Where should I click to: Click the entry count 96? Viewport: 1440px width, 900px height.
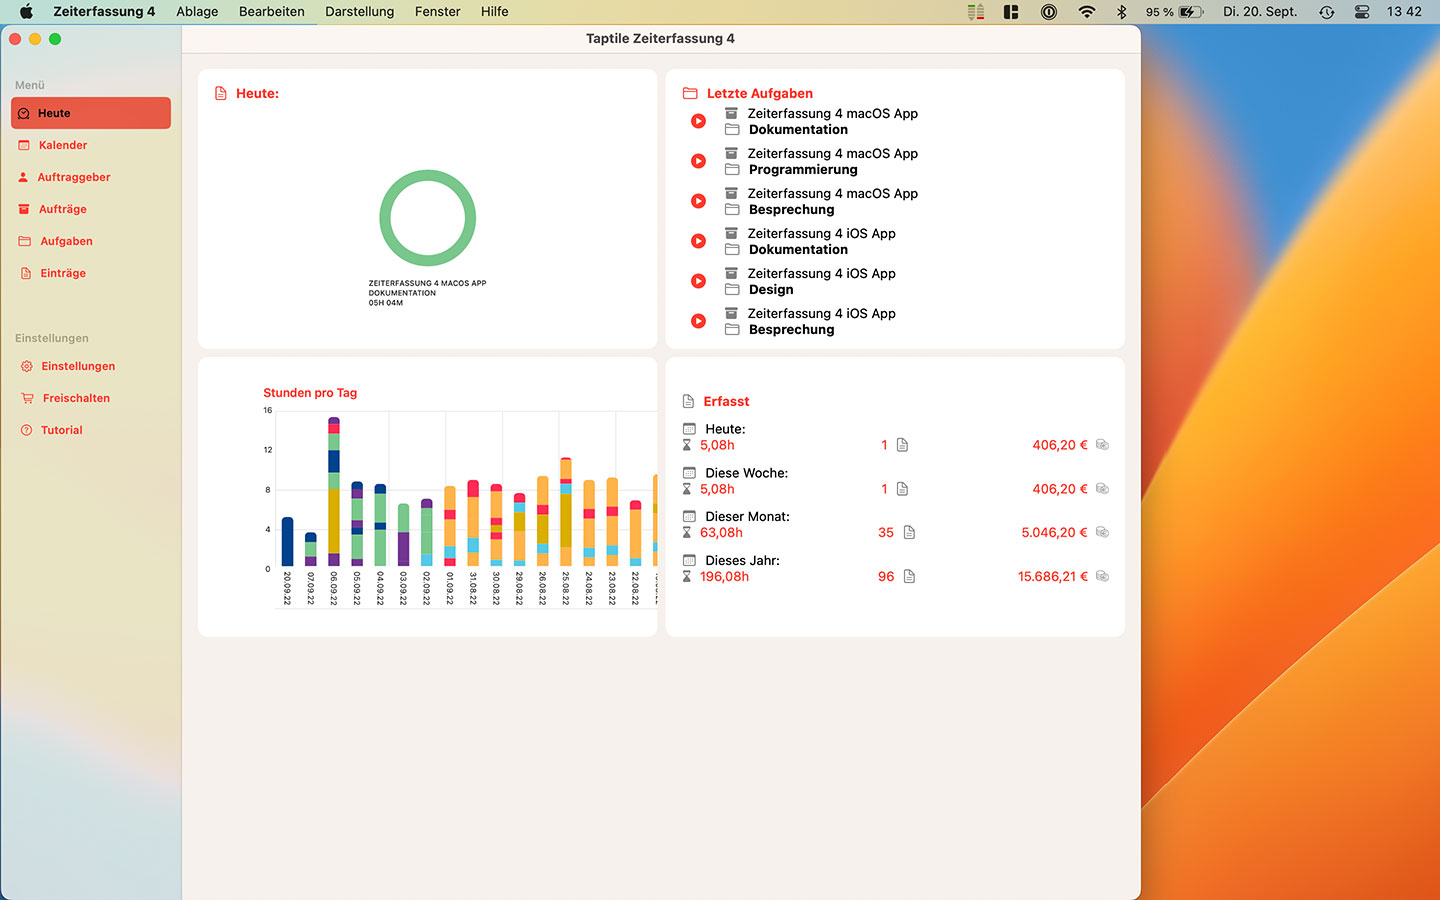click(x=886, y=577)
